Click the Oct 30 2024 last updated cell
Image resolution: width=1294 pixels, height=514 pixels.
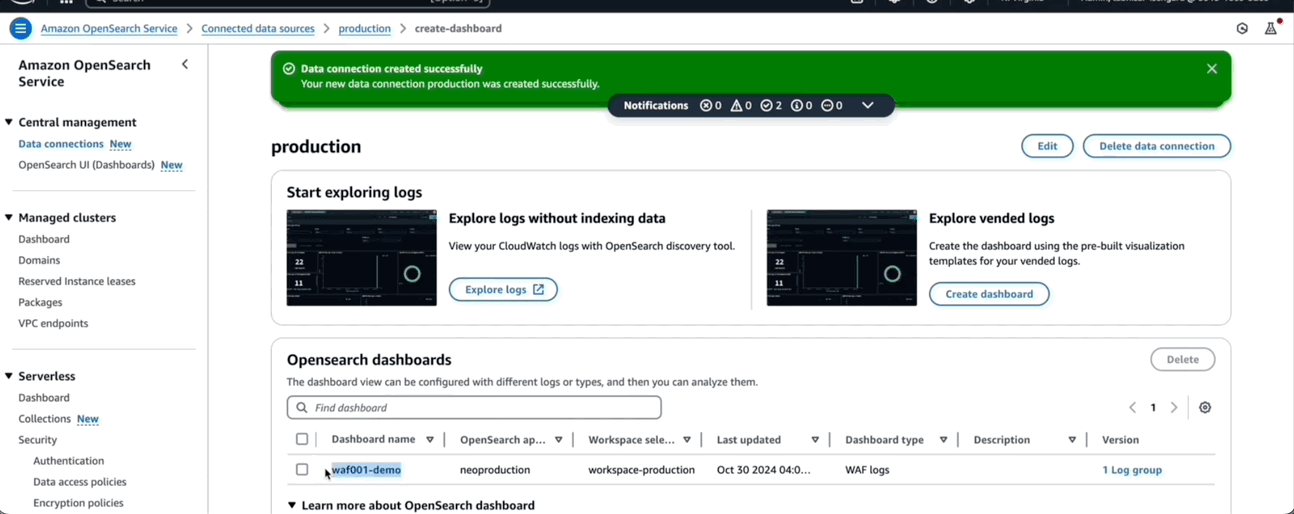point(764,470)
